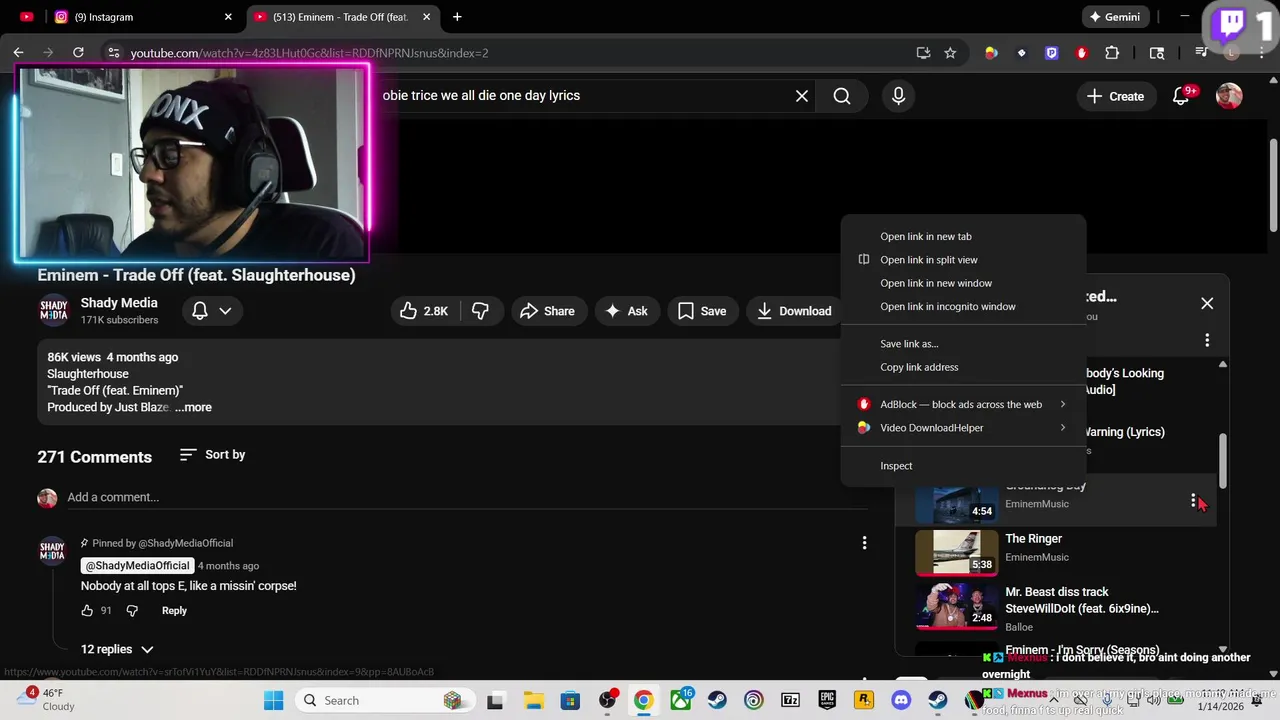The height and width of the screenshot is (720, 1280).
Task: Open File Explorer from the taskbar
Action: [x=533, y=700]
